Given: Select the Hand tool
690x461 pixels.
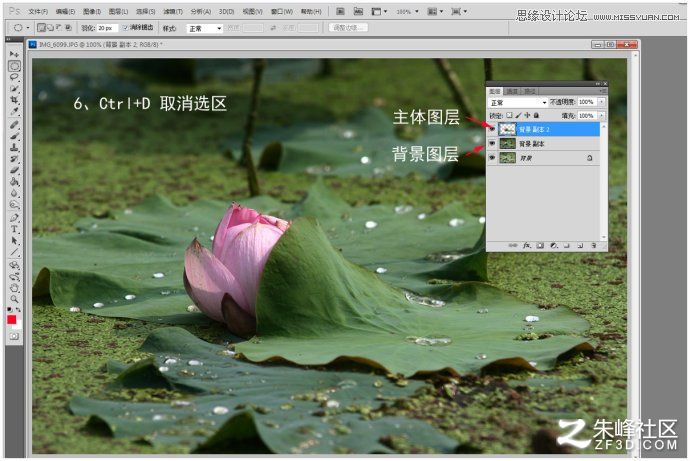Looking at the screenshot, I should [15, 288].
